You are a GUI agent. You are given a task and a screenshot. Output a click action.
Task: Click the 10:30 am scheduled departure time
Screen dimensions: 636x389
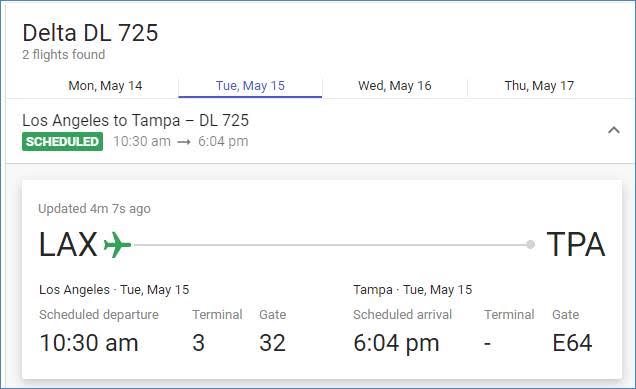click(x=89, y=343)
